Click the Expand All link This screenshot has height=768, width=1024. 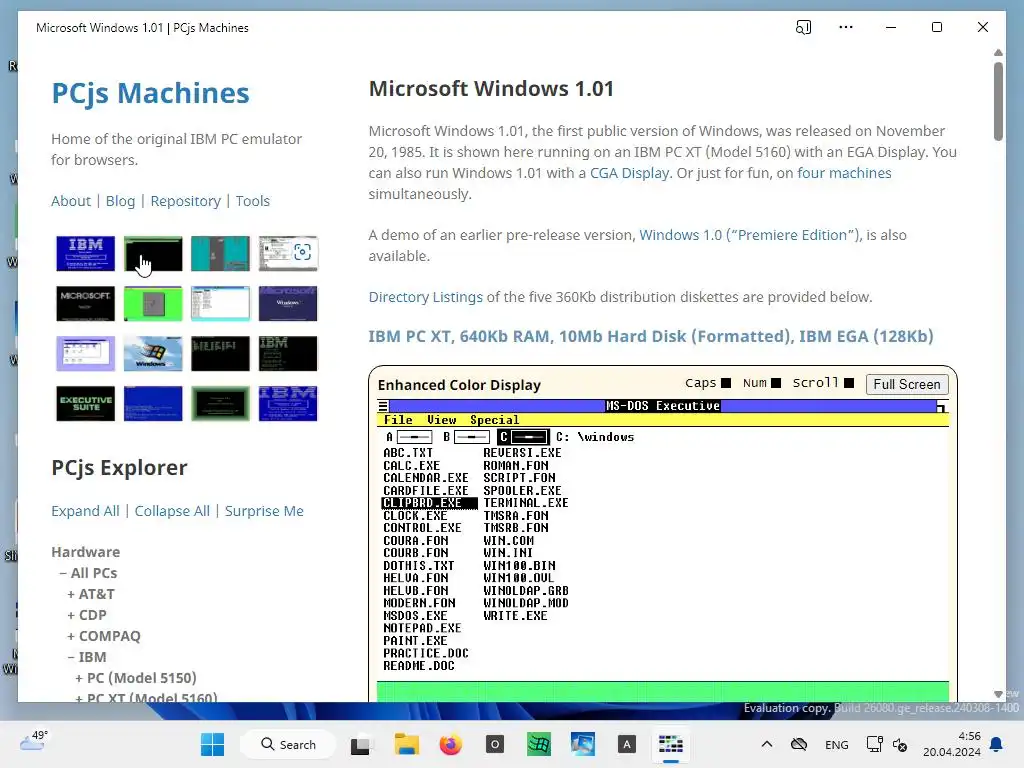click(85, 511)
